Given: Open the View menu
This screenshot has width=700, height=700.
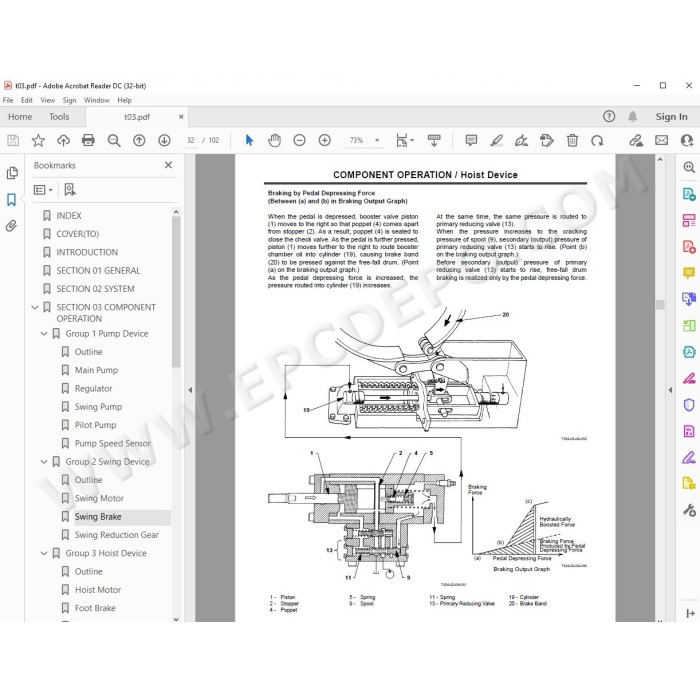Looking at the screenshot, I should point(47,100).
